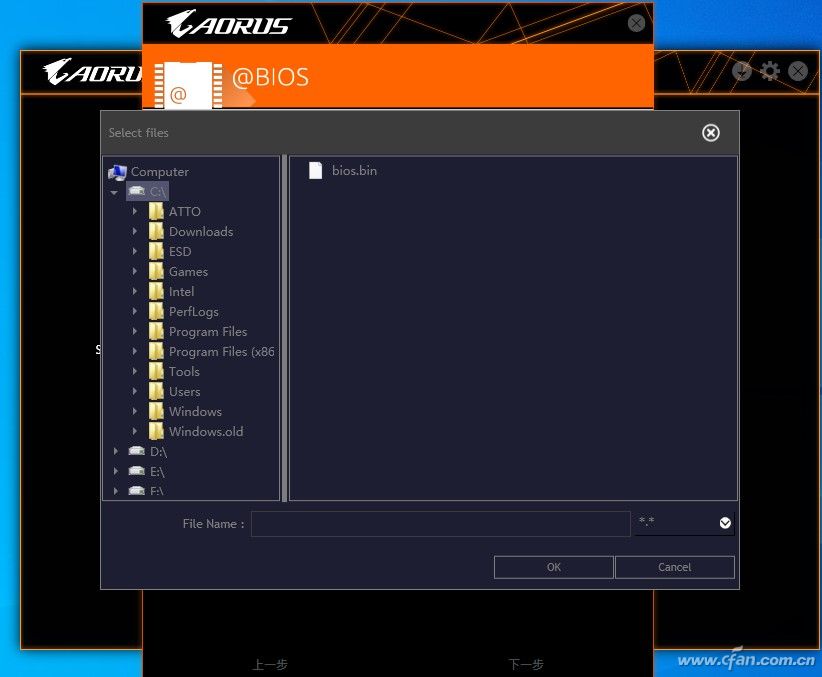822x677 pixels.
Task: Click the Downloads folder icon
Action: [156, 231]
